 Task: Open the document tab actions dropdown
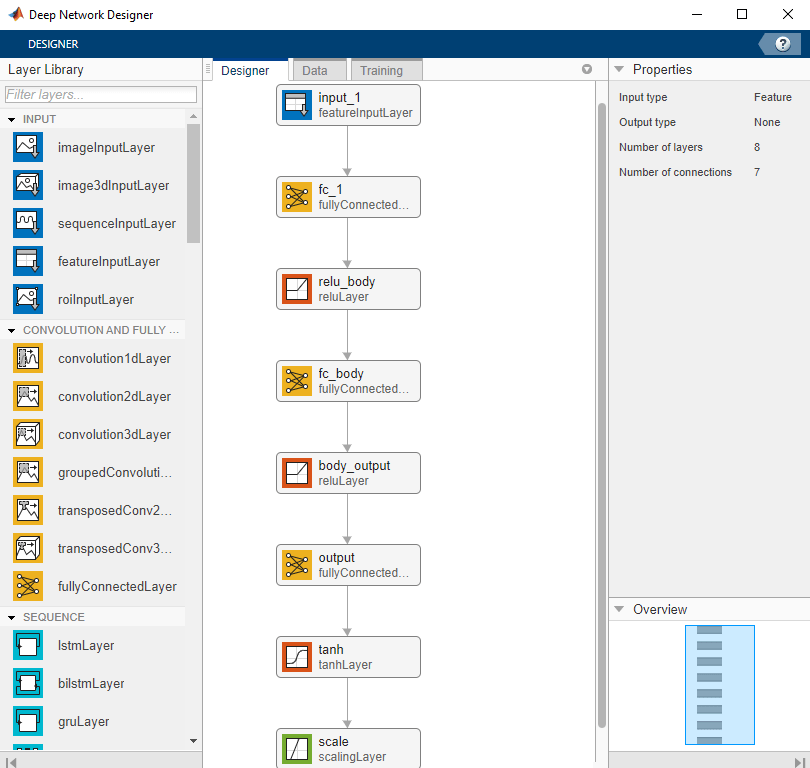coord(587,69)
